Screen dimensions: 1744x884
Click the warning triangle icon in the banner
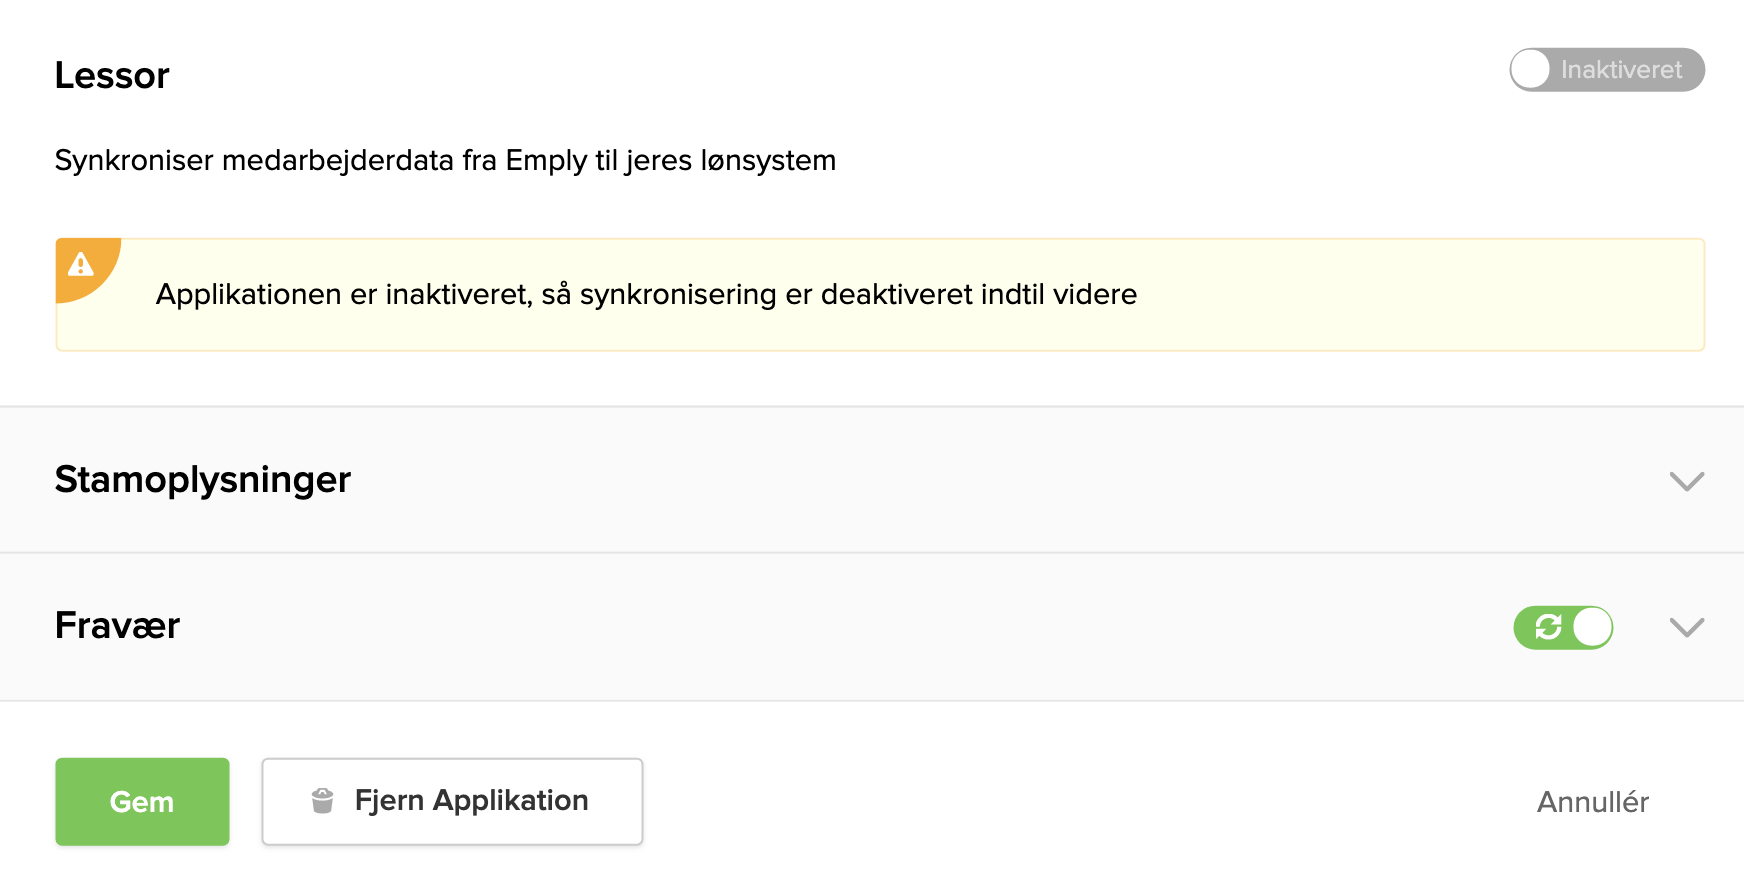80,264
